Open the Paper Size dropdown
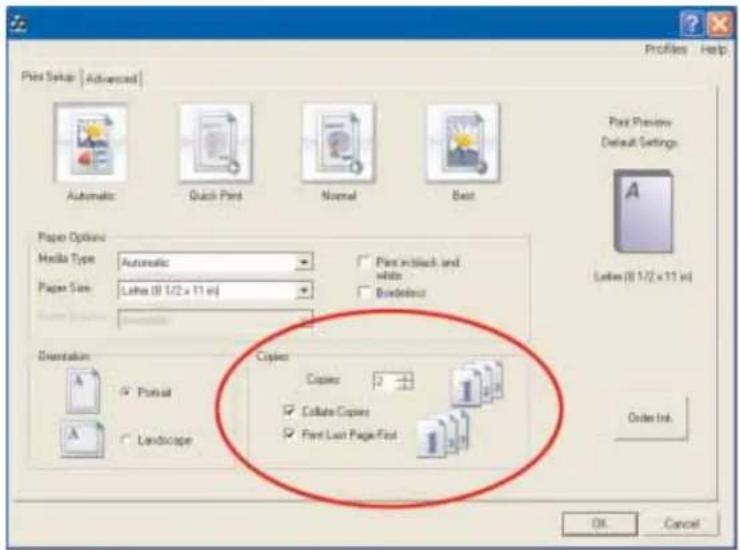 pyautogui.click(x=304, y=290)
